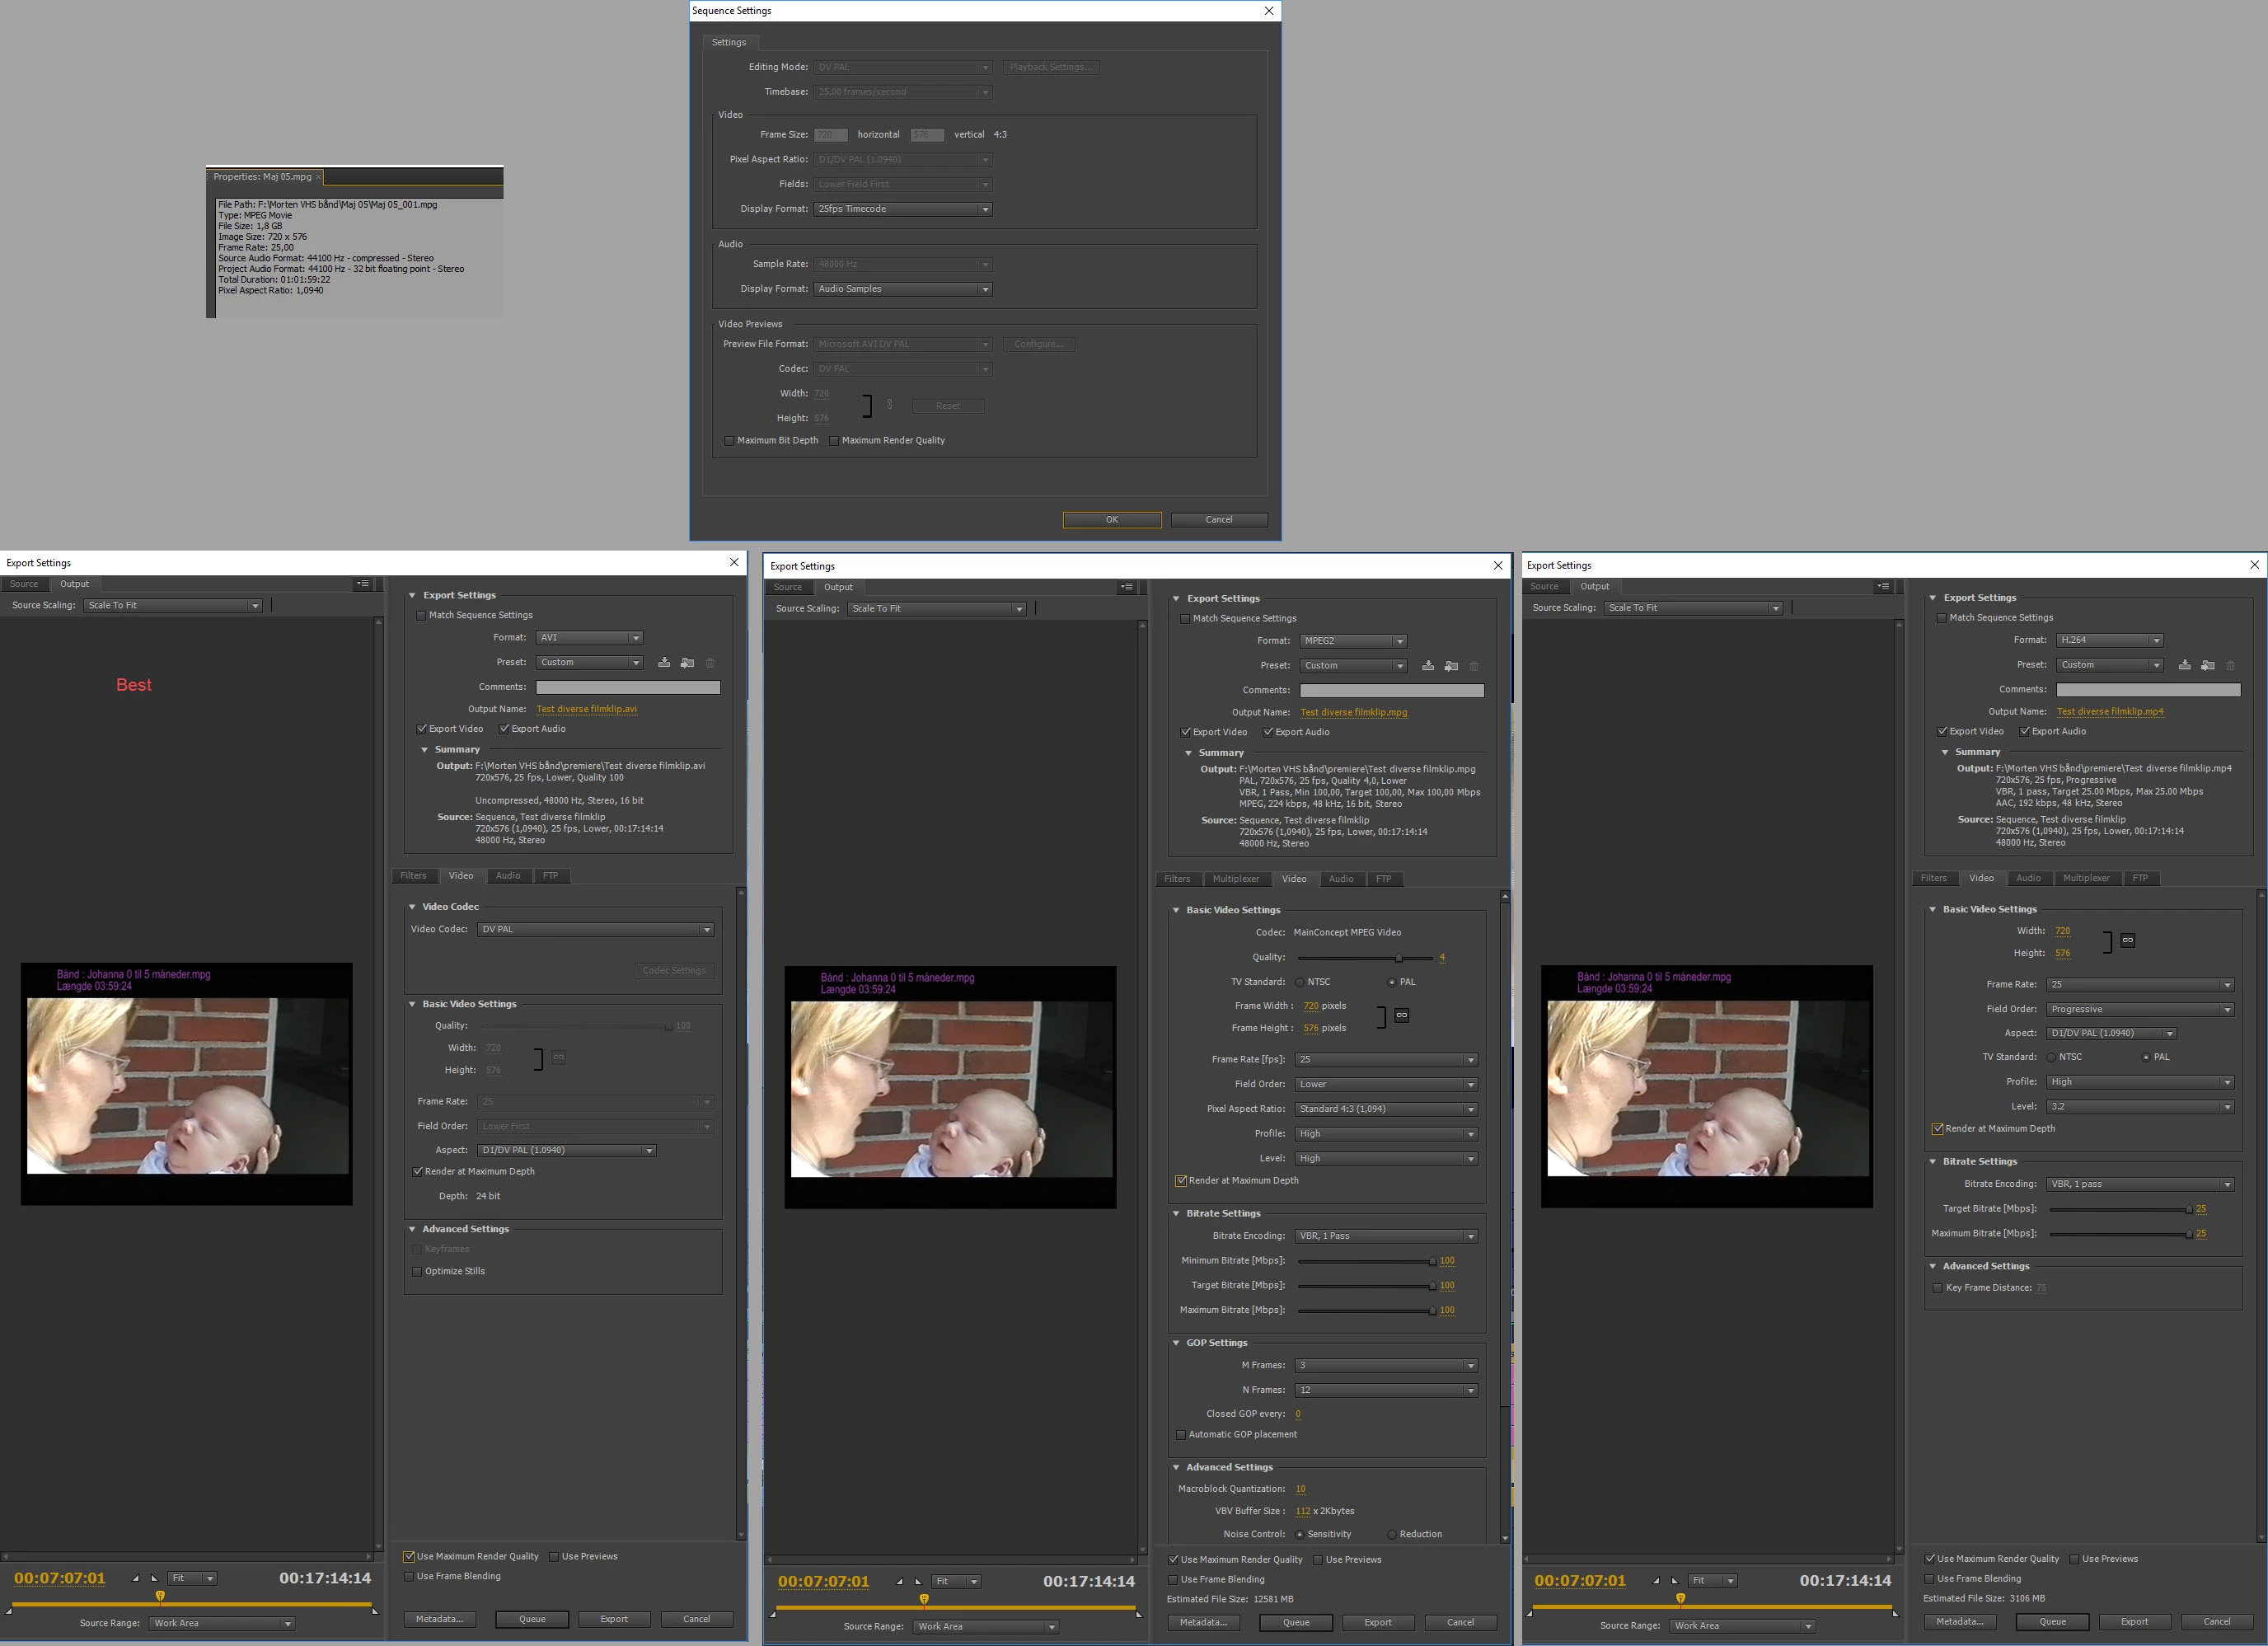Click Set In Point icon in AVI export window
The height and width of the screenshot is (1646, 2268).
point(135,1578)
